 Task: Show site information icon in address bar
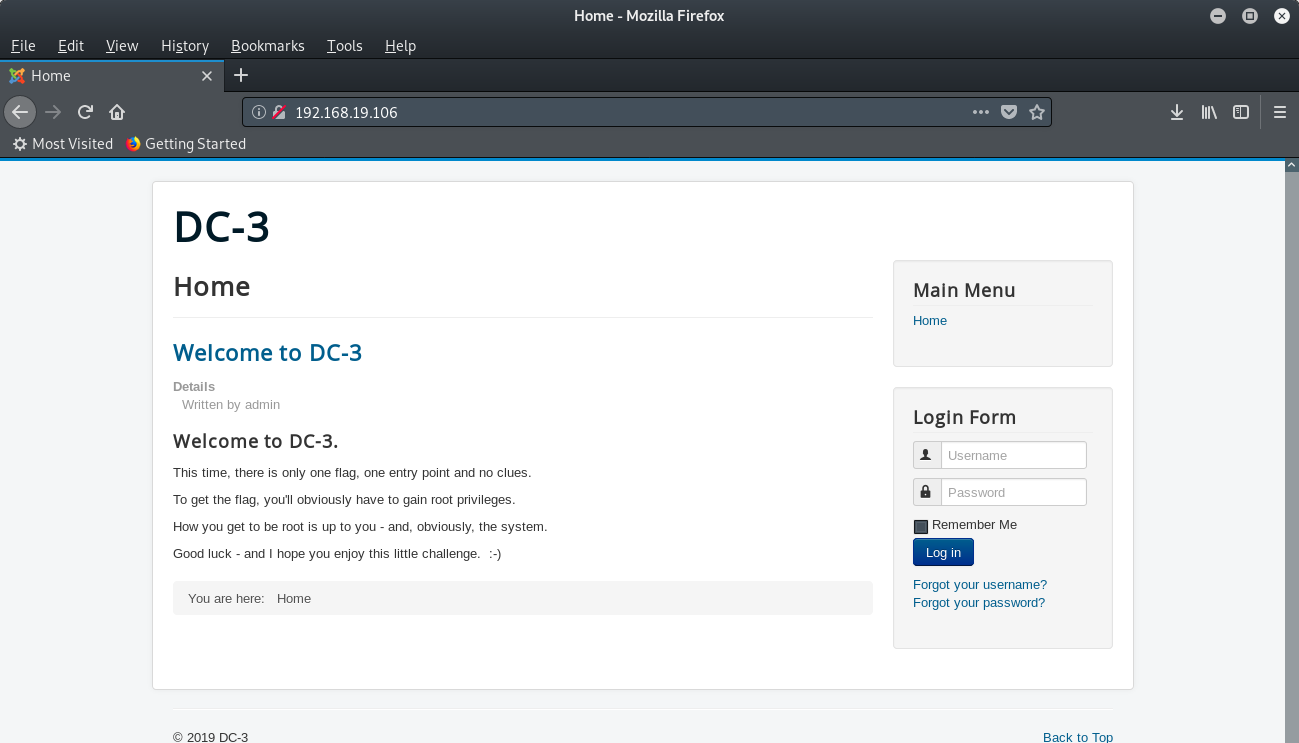pyautogui.click(x=258, y=112)
